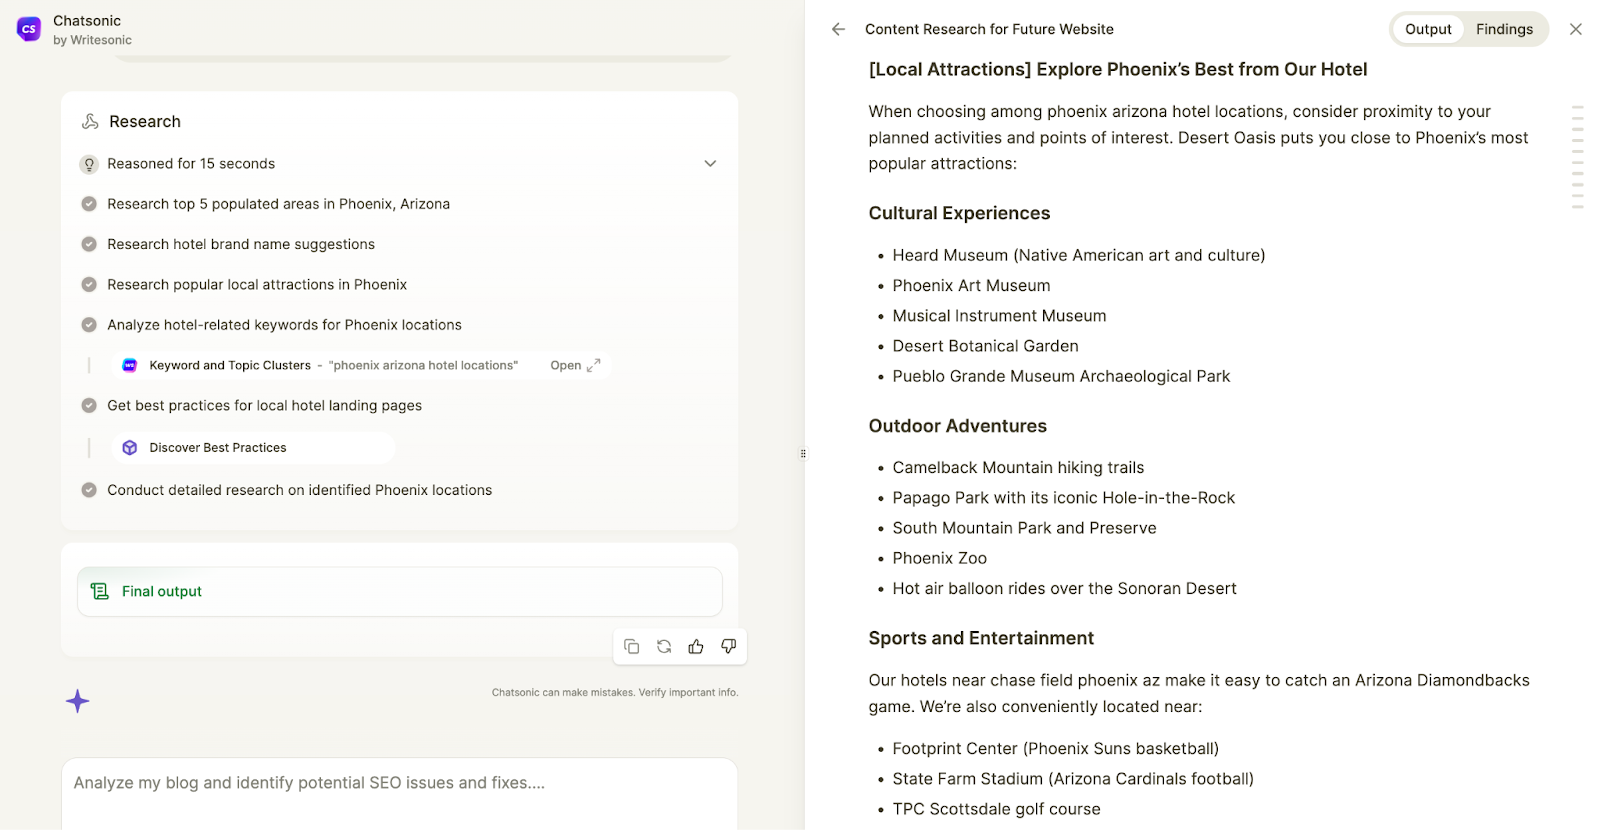Expand the Reasoned for 15 seconds chevron
This screenshot has width=1600, height=830.
coord(710,164)
